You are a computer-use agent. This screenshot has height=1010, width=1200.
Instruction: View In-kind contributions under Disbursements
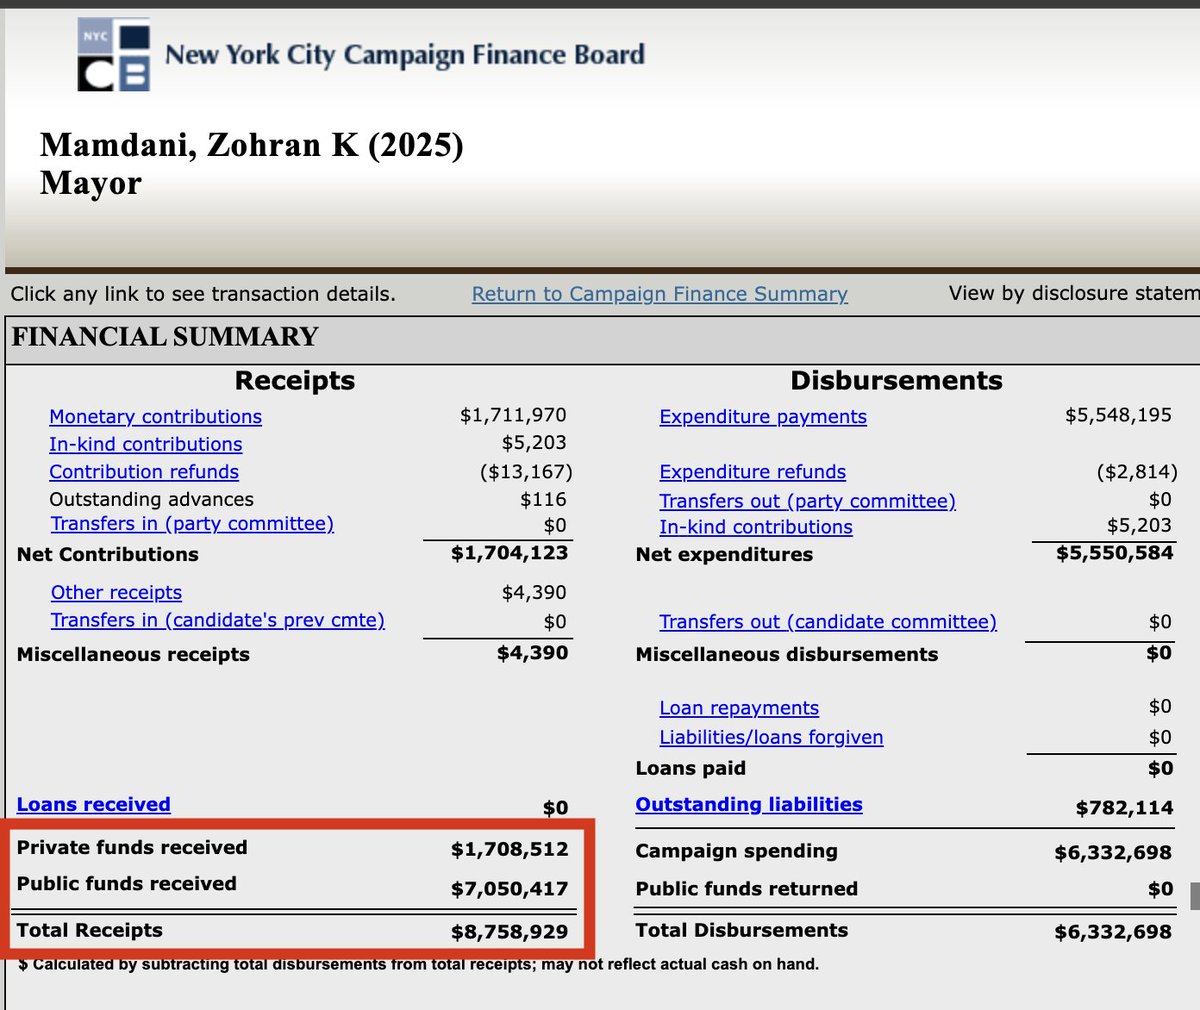[755, 527]
